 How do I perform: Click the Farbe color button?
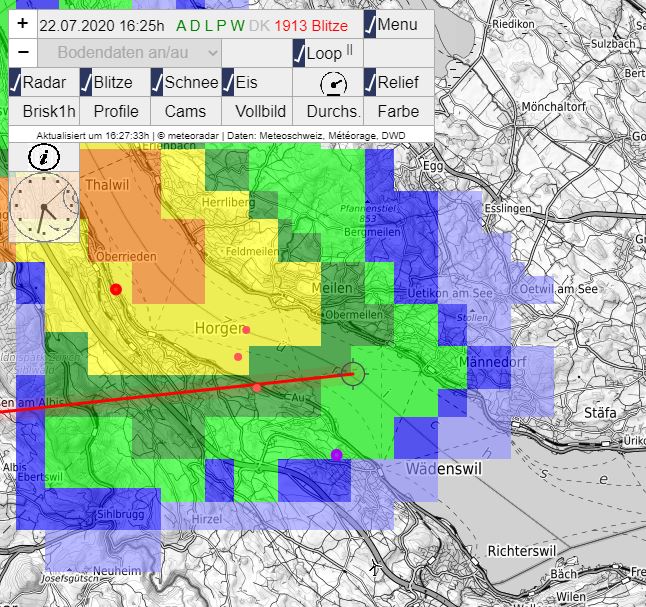[x=399, y=111]
